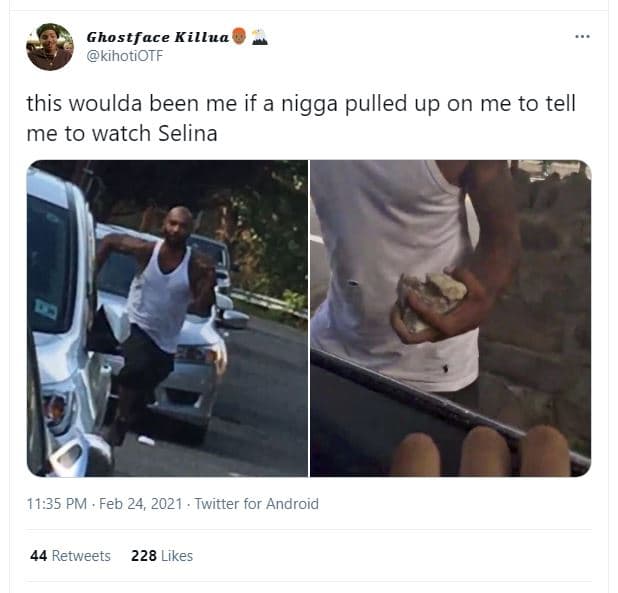Click the 228 like count number

point(144,556)
